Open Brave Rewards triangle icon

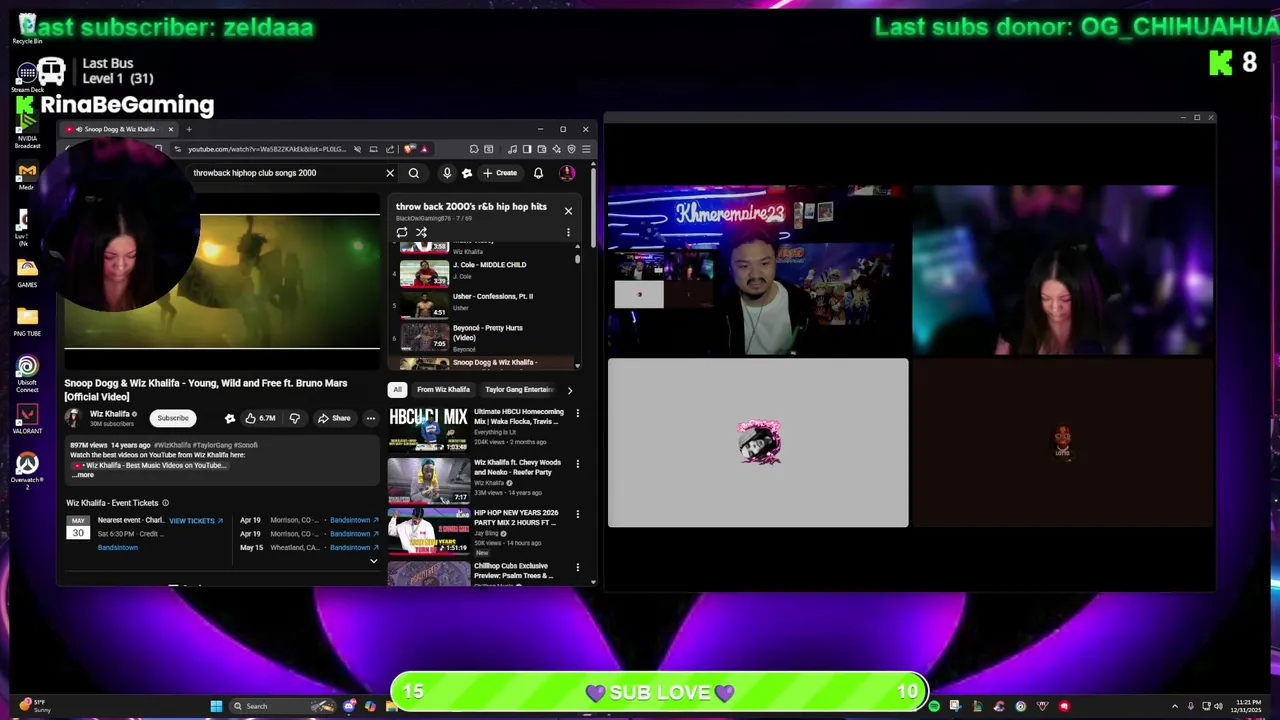(x=424, y=149)
